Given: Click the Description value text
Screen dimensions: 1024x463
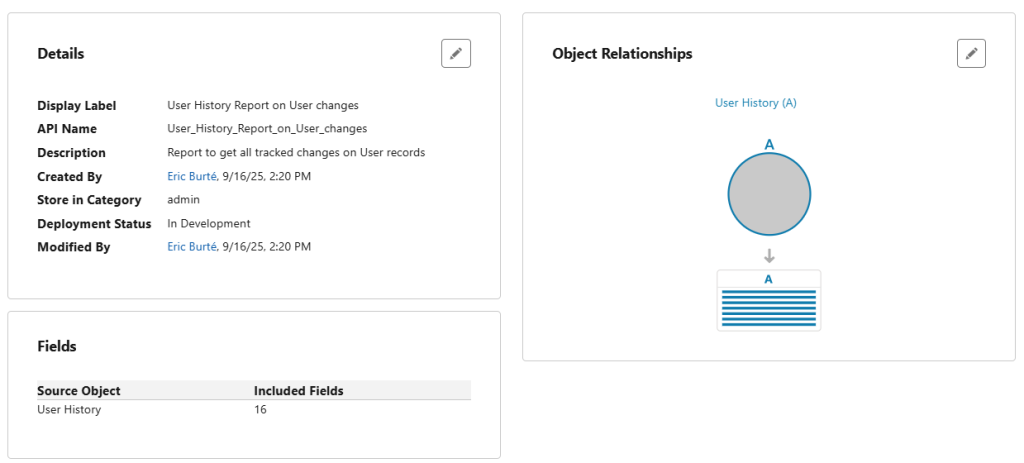Looking at the screenshot, I should [296, 152].
